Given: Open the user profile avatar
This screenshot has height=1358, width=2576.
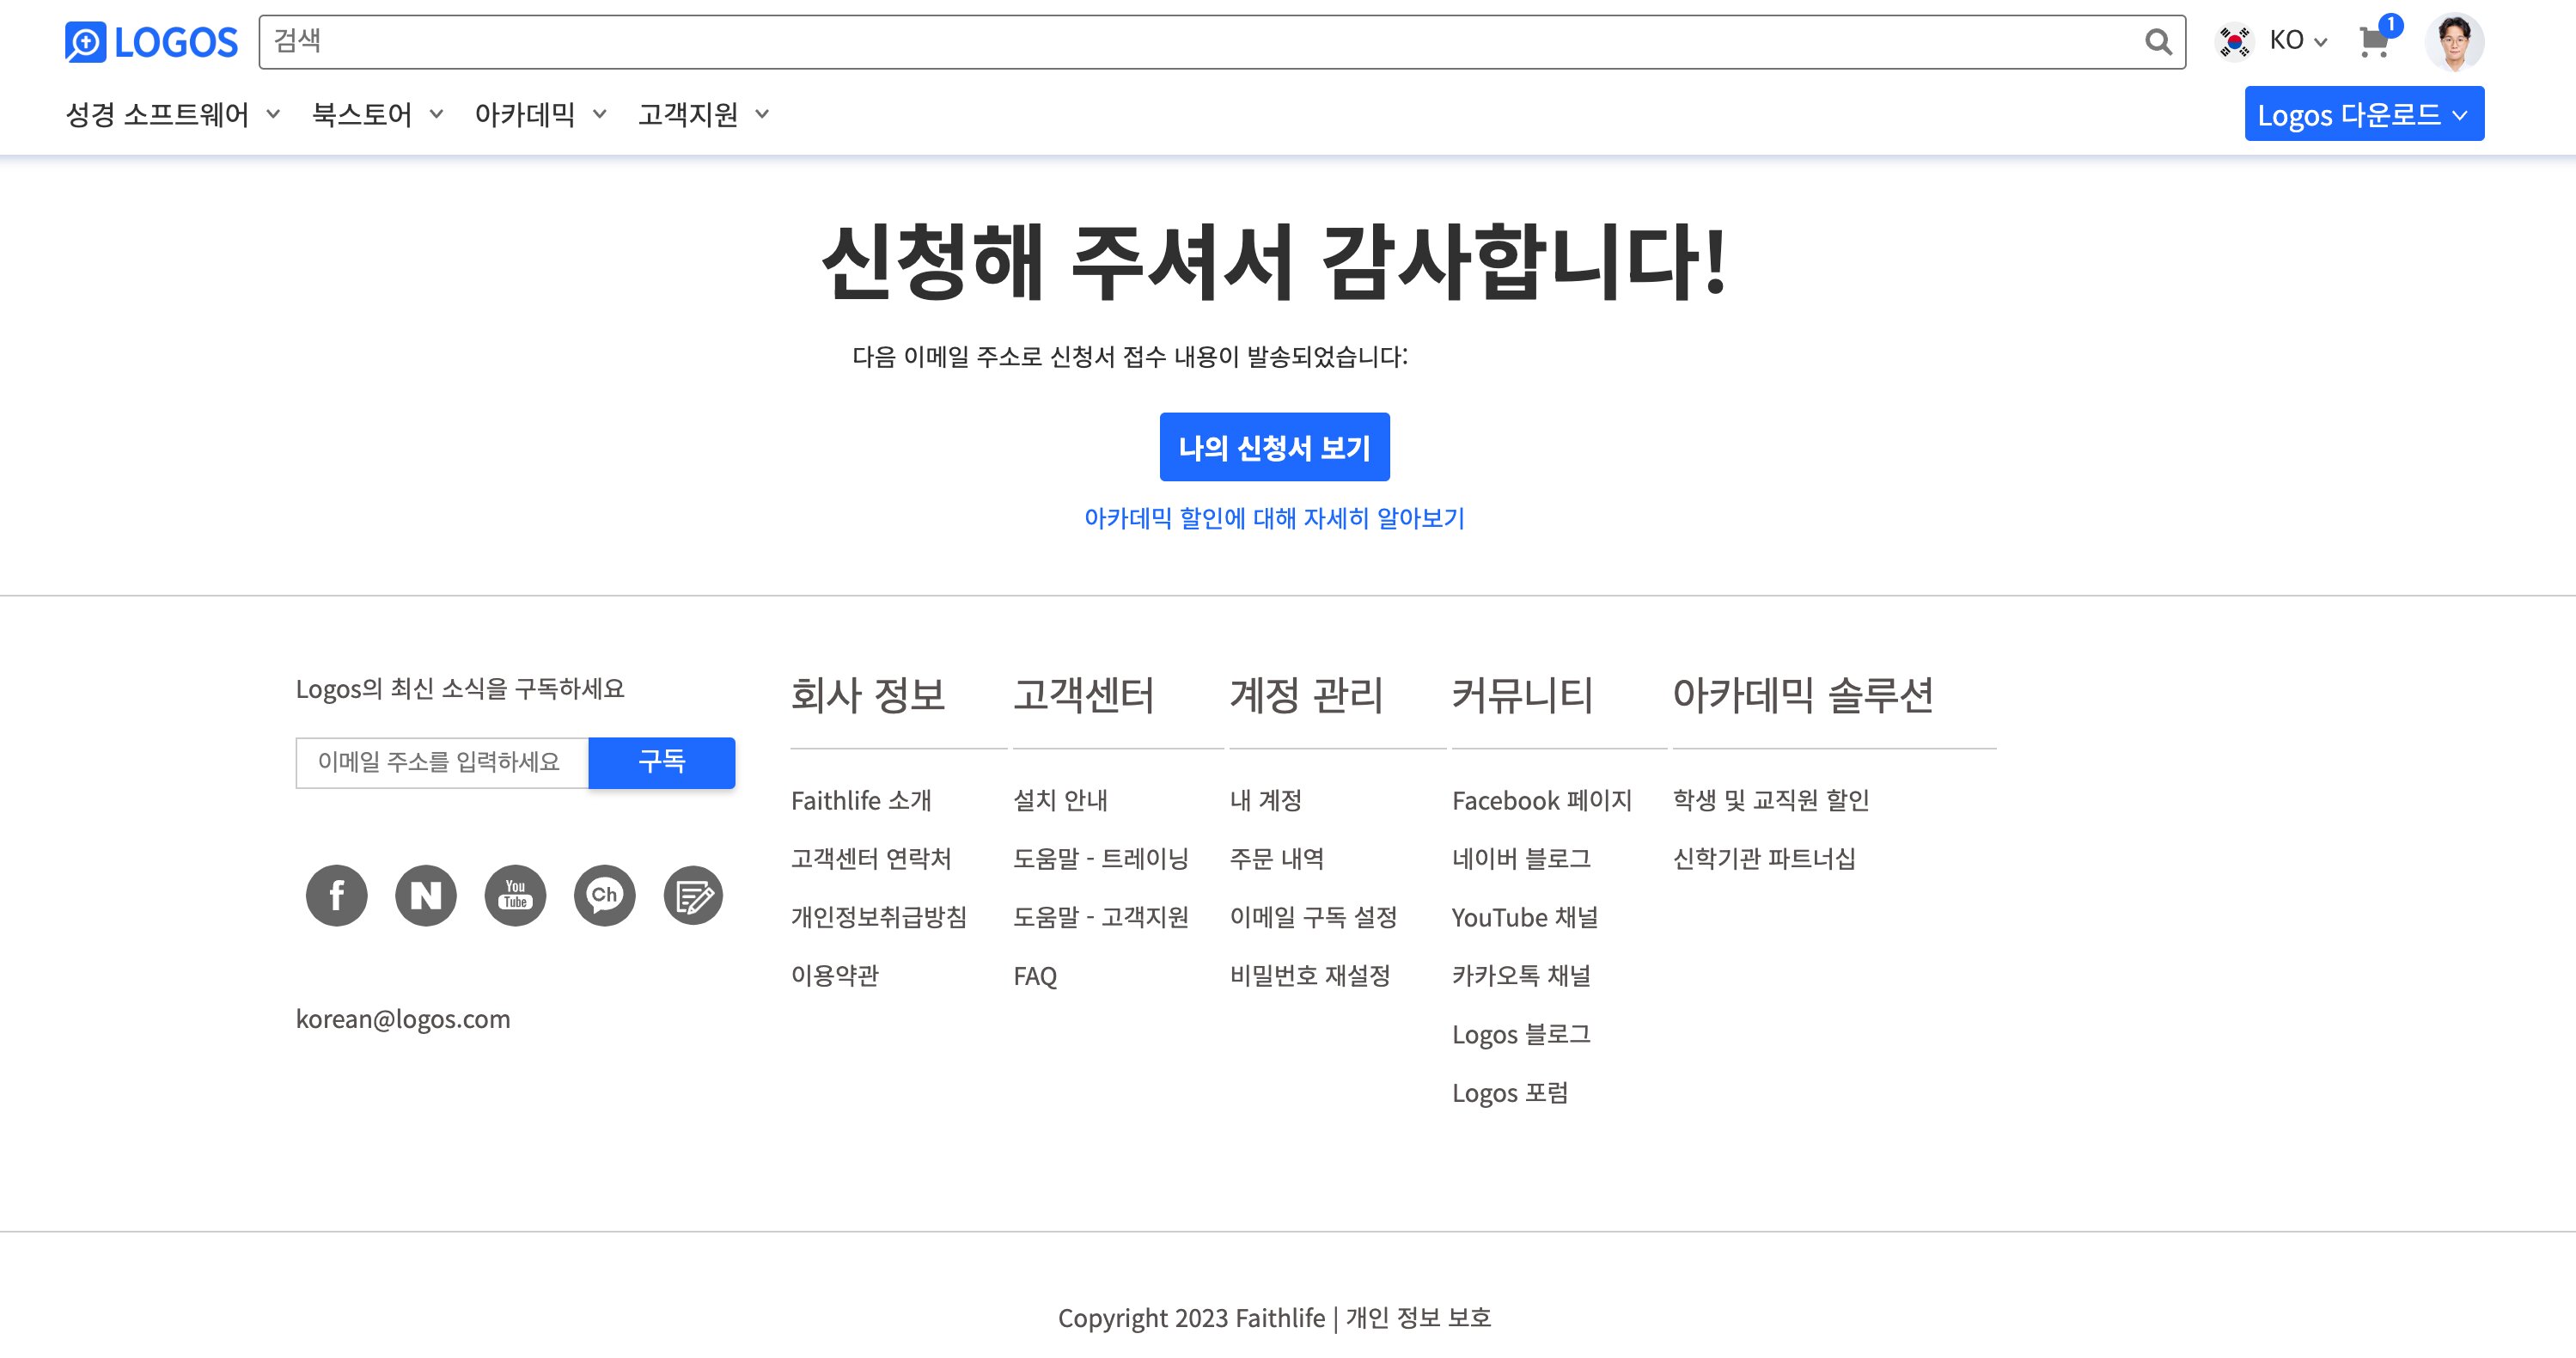Looking at the screenshot, I should pyautogui.click(x=2454, y=42).
